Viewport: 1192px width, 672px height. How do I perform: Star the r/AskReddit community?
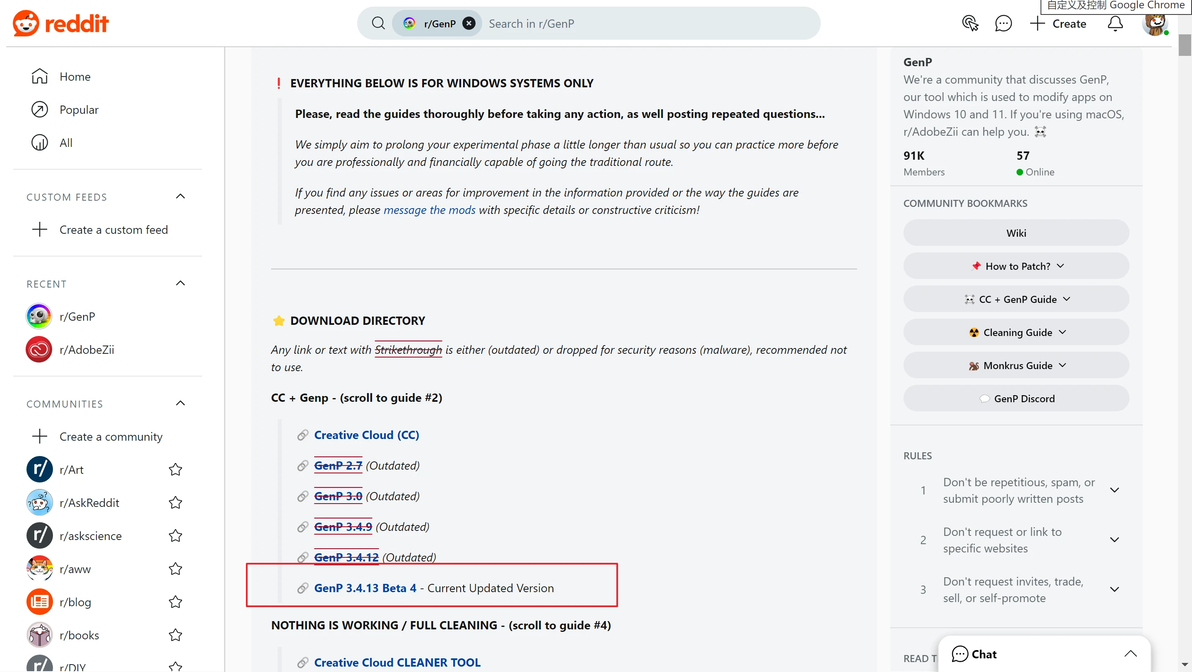176,503
